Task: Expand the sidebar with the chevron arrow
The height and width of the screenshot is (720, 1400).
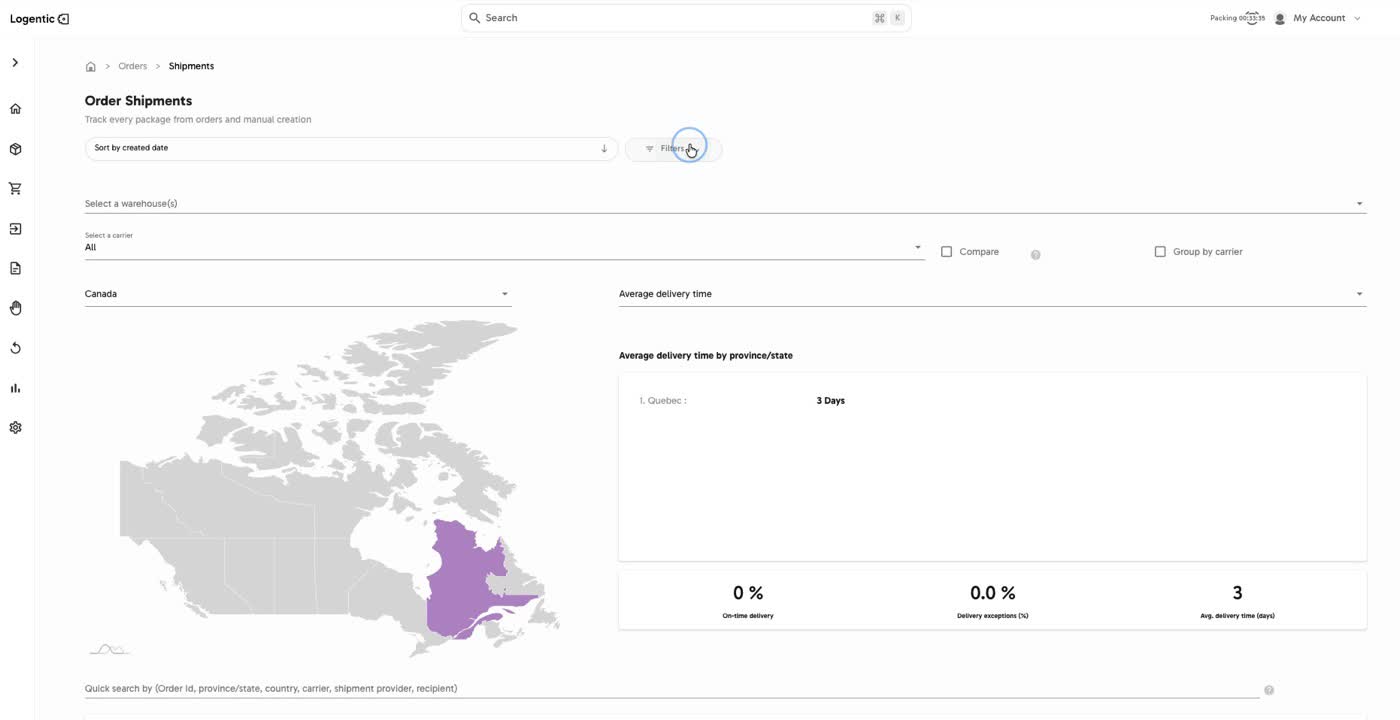Action: pos(15,63)
